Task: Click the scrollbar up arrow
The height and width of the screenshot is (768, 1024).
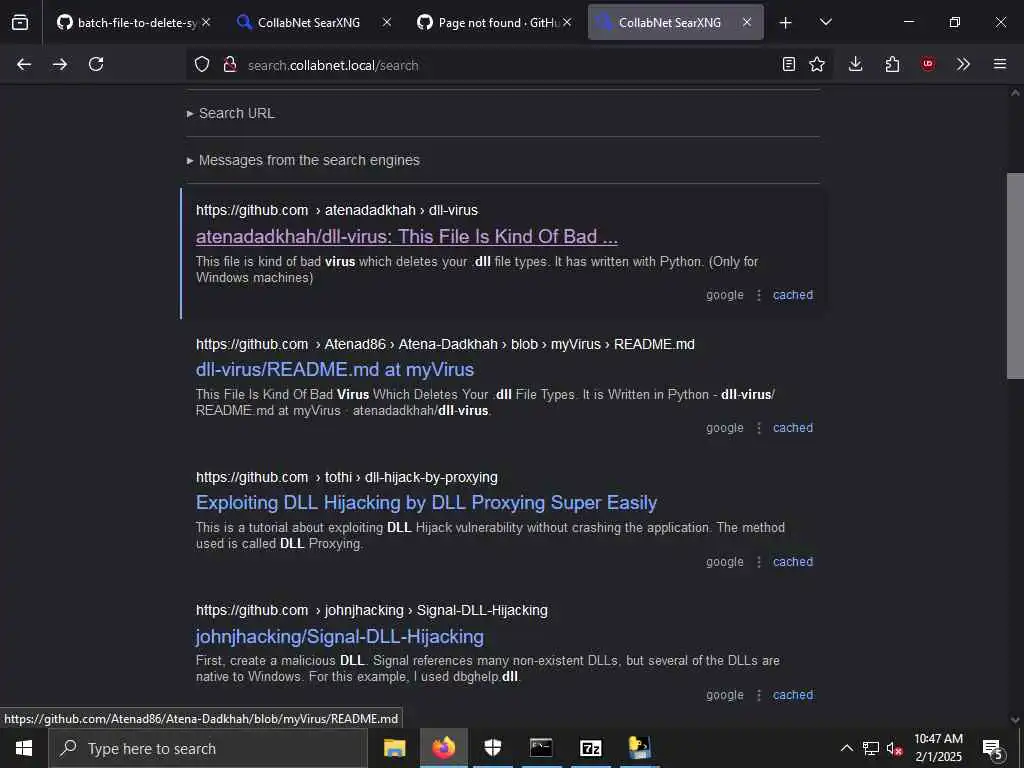Action: click(1015, 93)
